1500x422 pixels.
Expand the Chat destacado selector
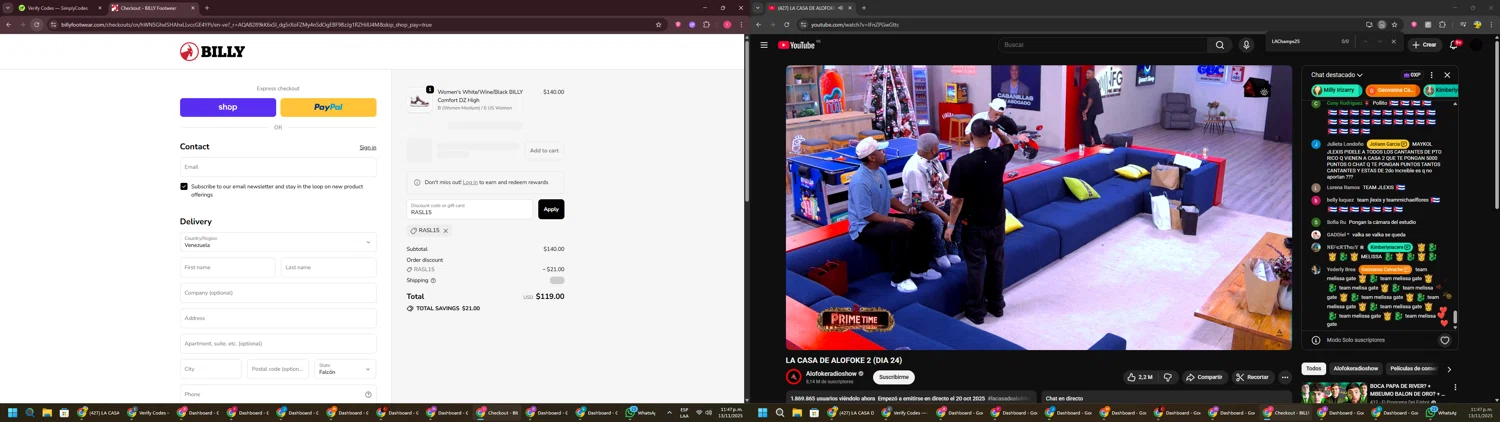[1337, 75]
